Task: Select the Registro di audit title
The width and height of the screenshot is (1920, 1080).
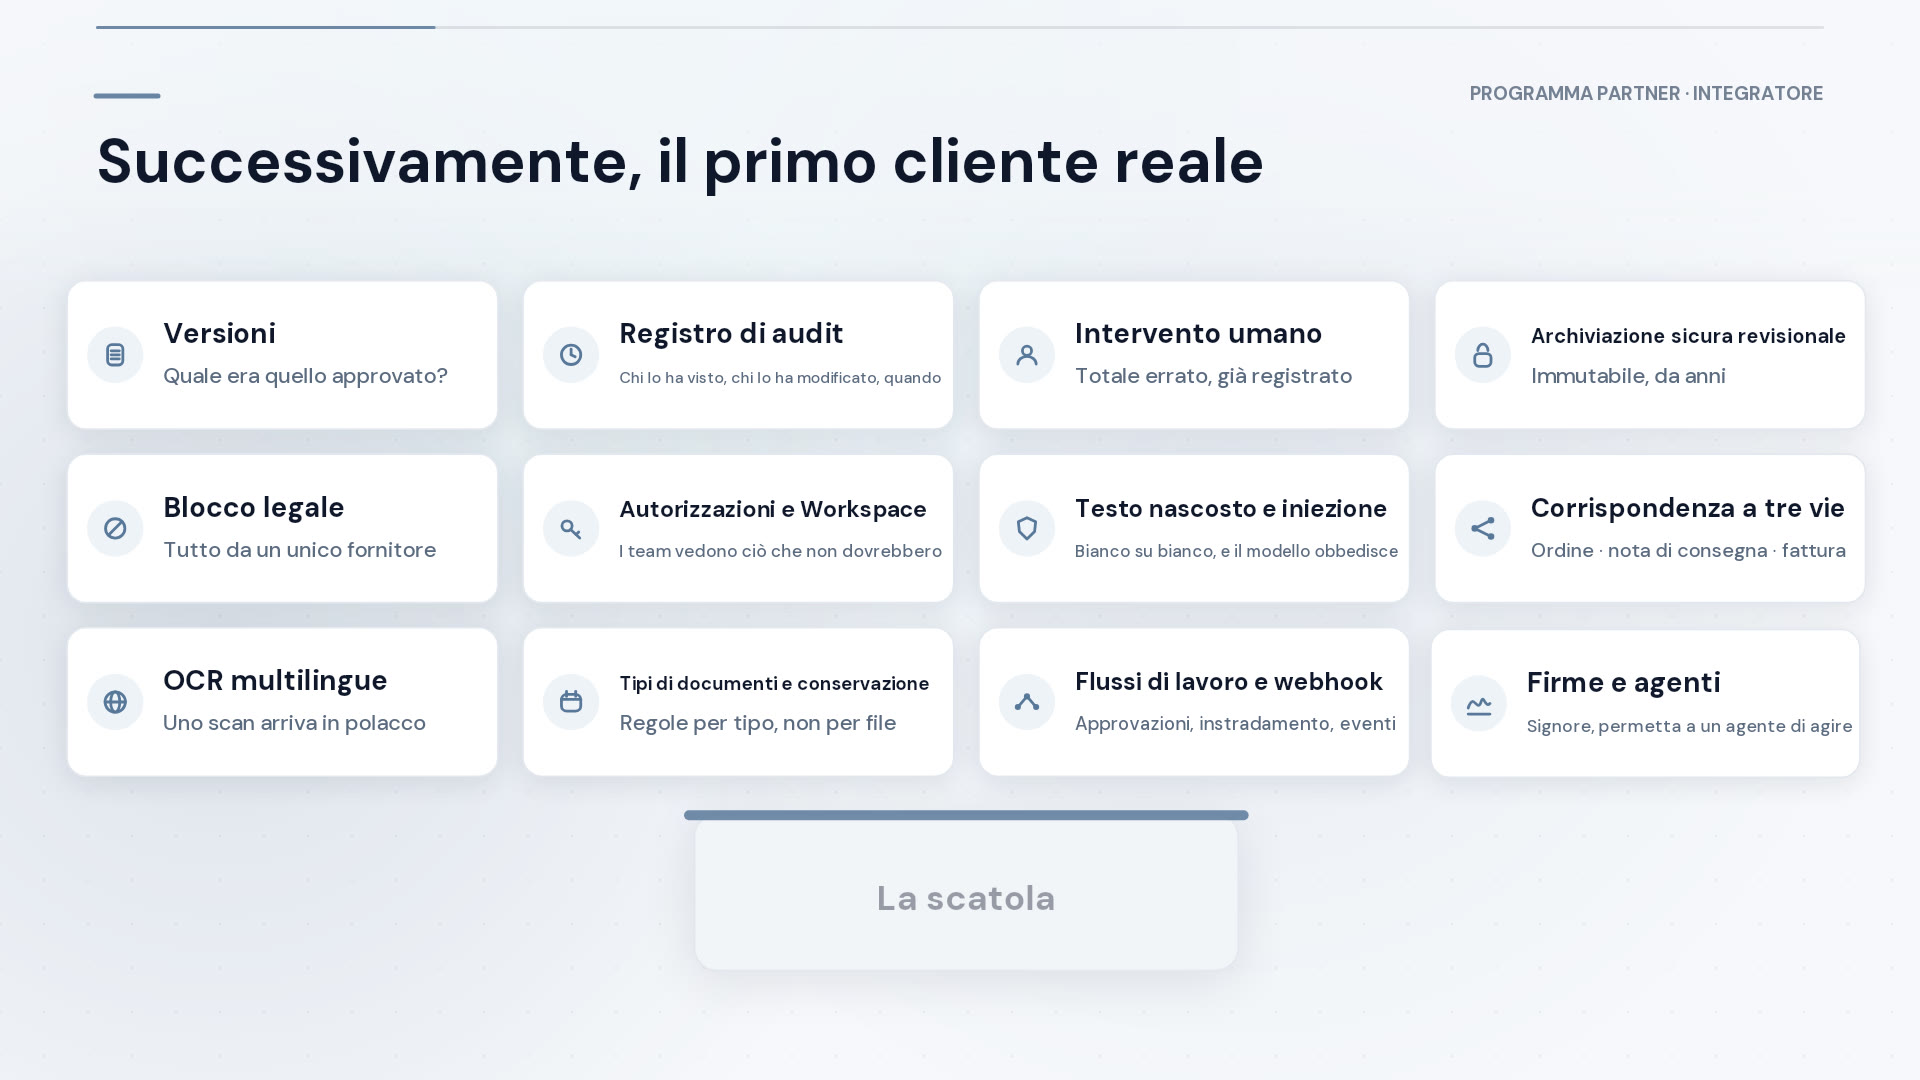Action: point(731,333)
